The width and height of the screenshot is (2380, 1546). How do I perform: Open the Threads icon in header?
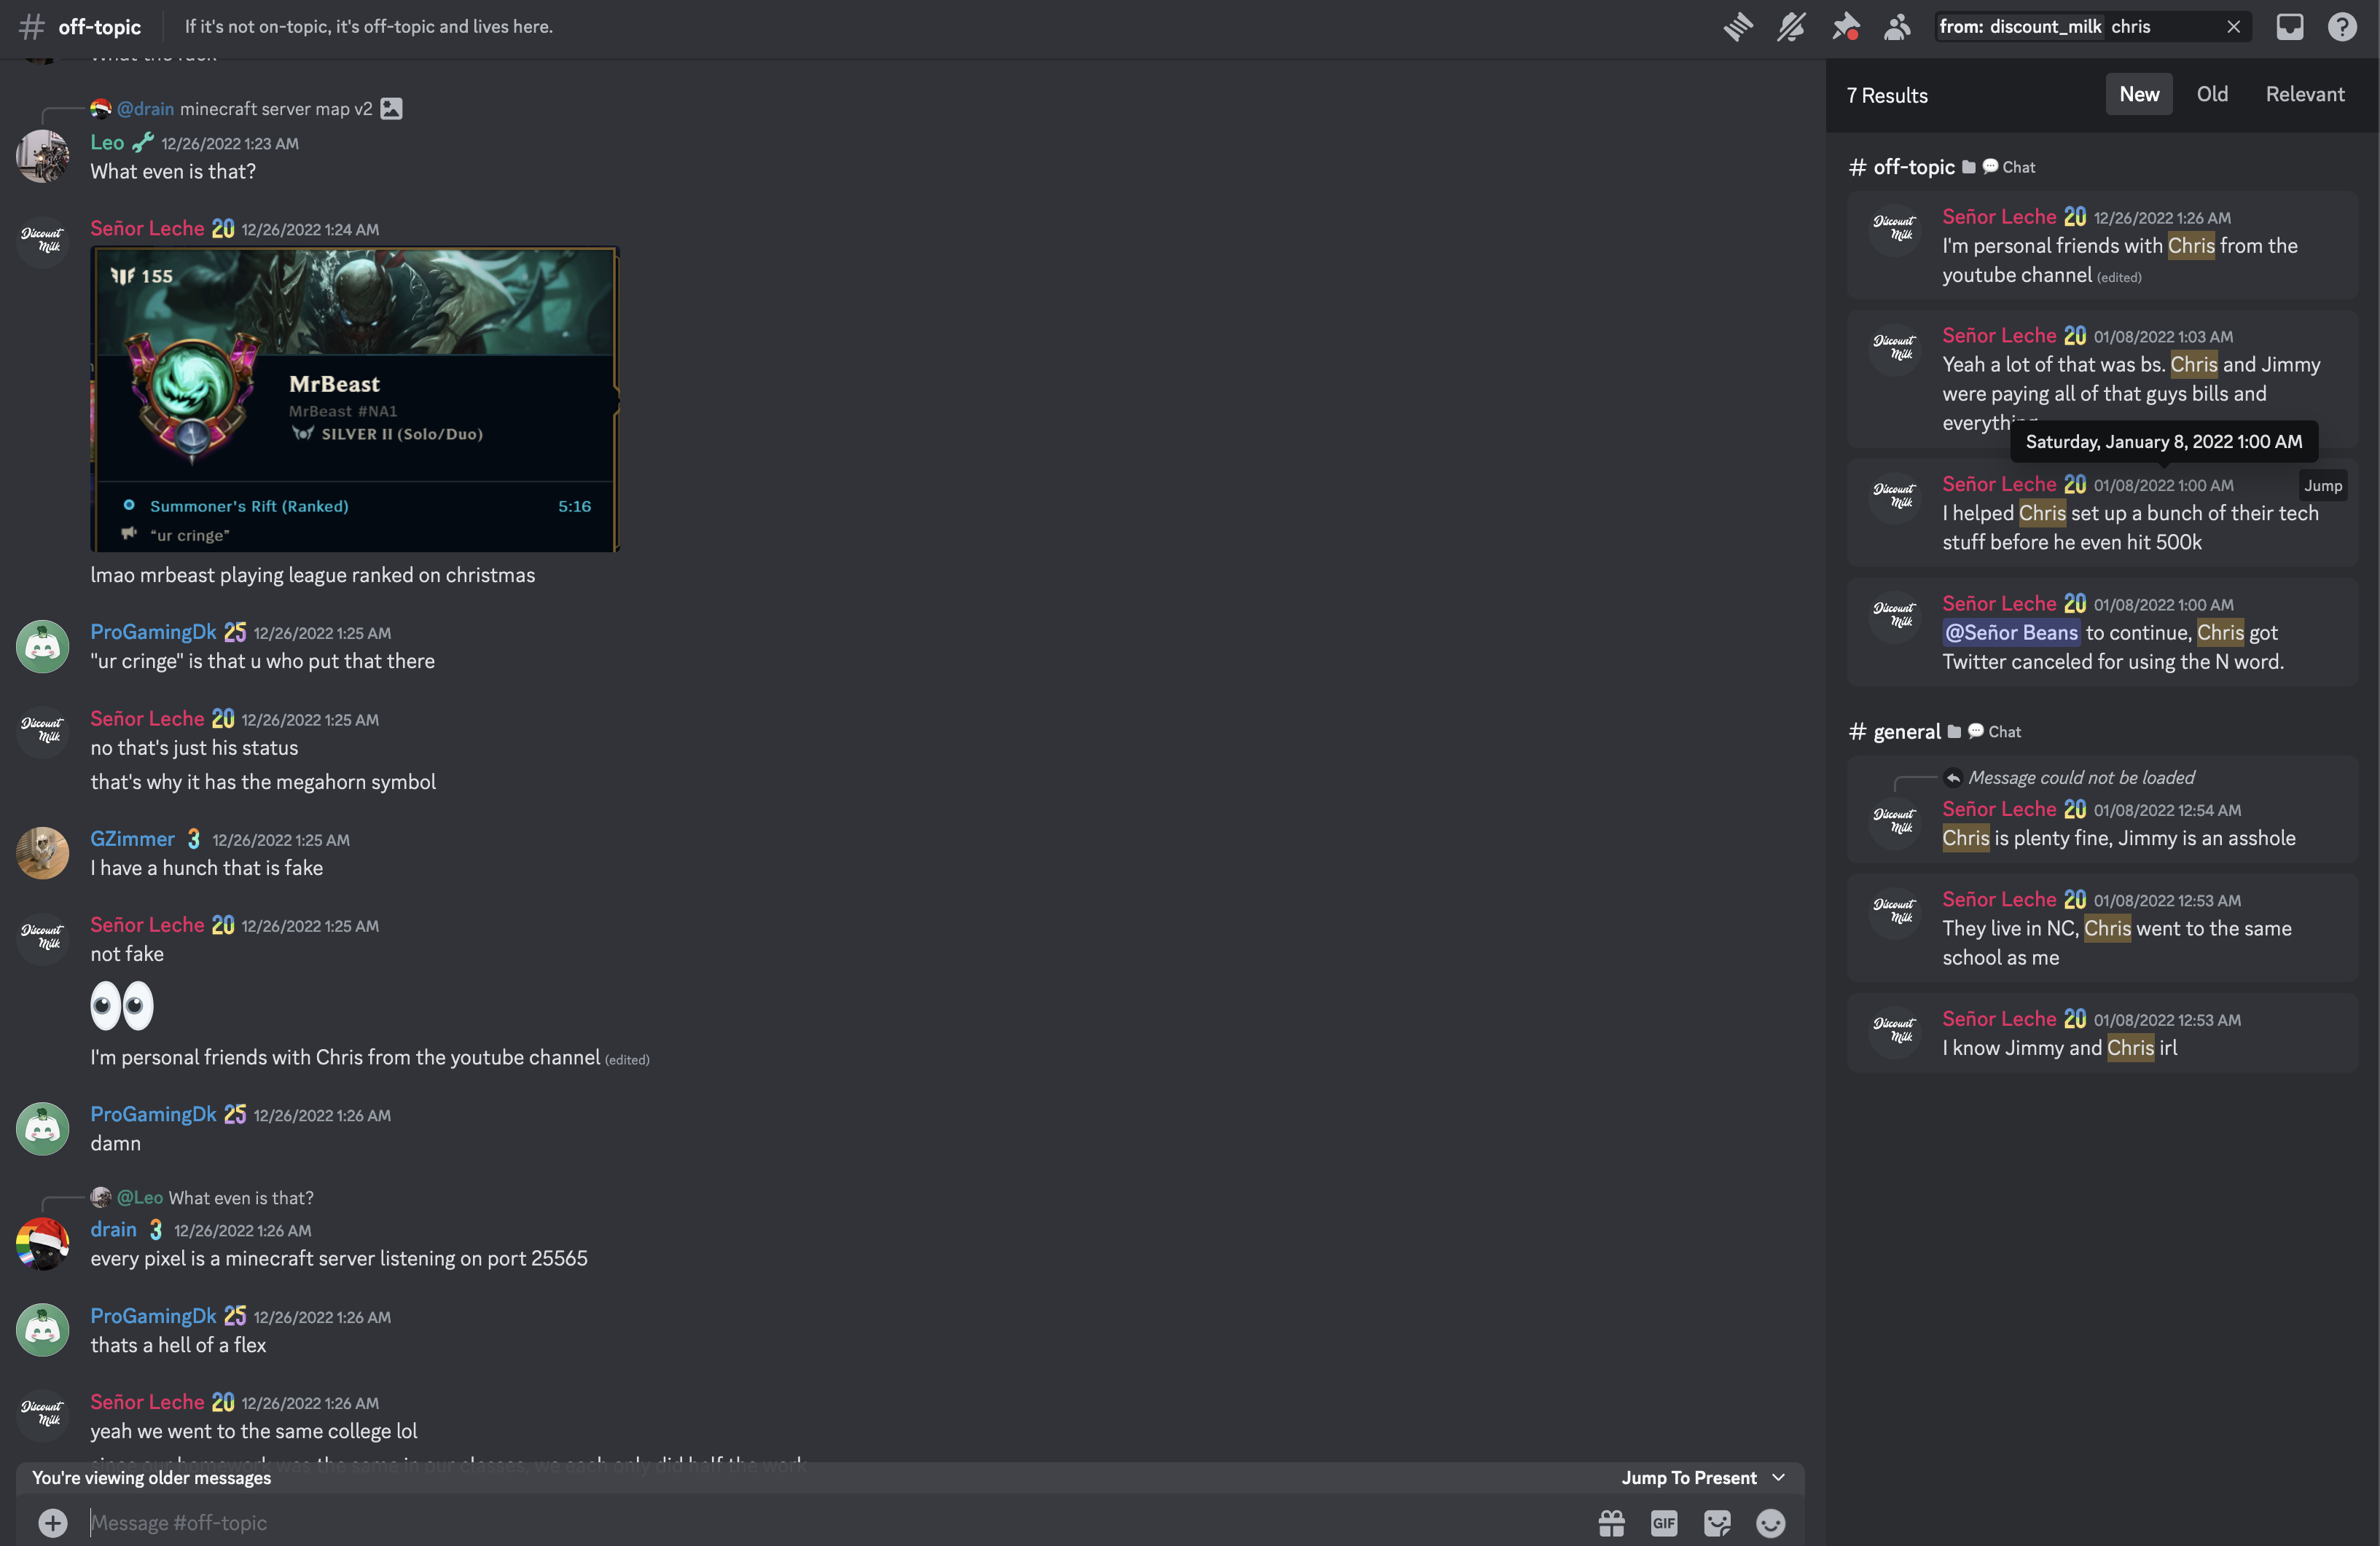pos(1738,27)
